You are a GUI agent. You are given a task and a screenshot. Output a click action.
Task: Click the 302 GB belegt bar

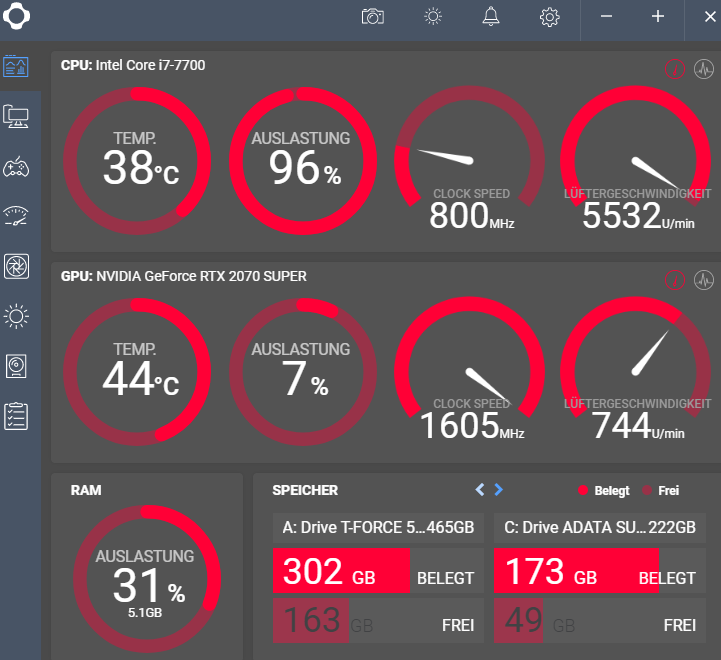[378, 570]
